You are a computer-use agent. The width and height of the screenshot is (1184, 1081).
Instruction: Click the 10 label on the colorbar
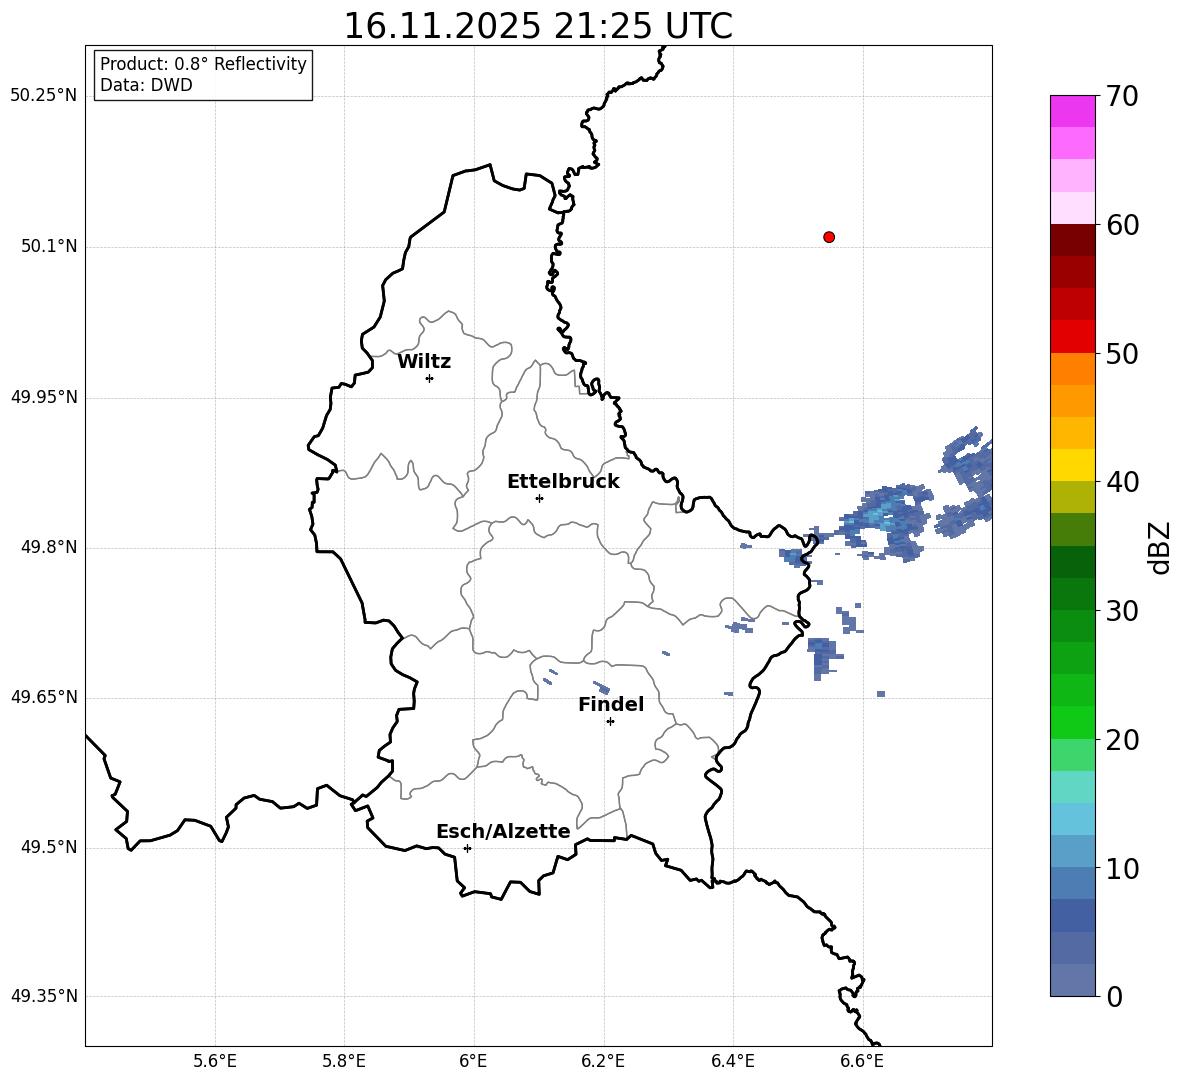[1122, 869]
